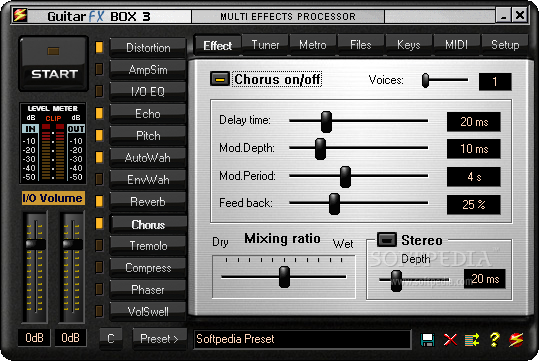This screenshot has width=539, height=361.
Task: Select the EnvWah effect button
Action: click(x=148, y=180)
